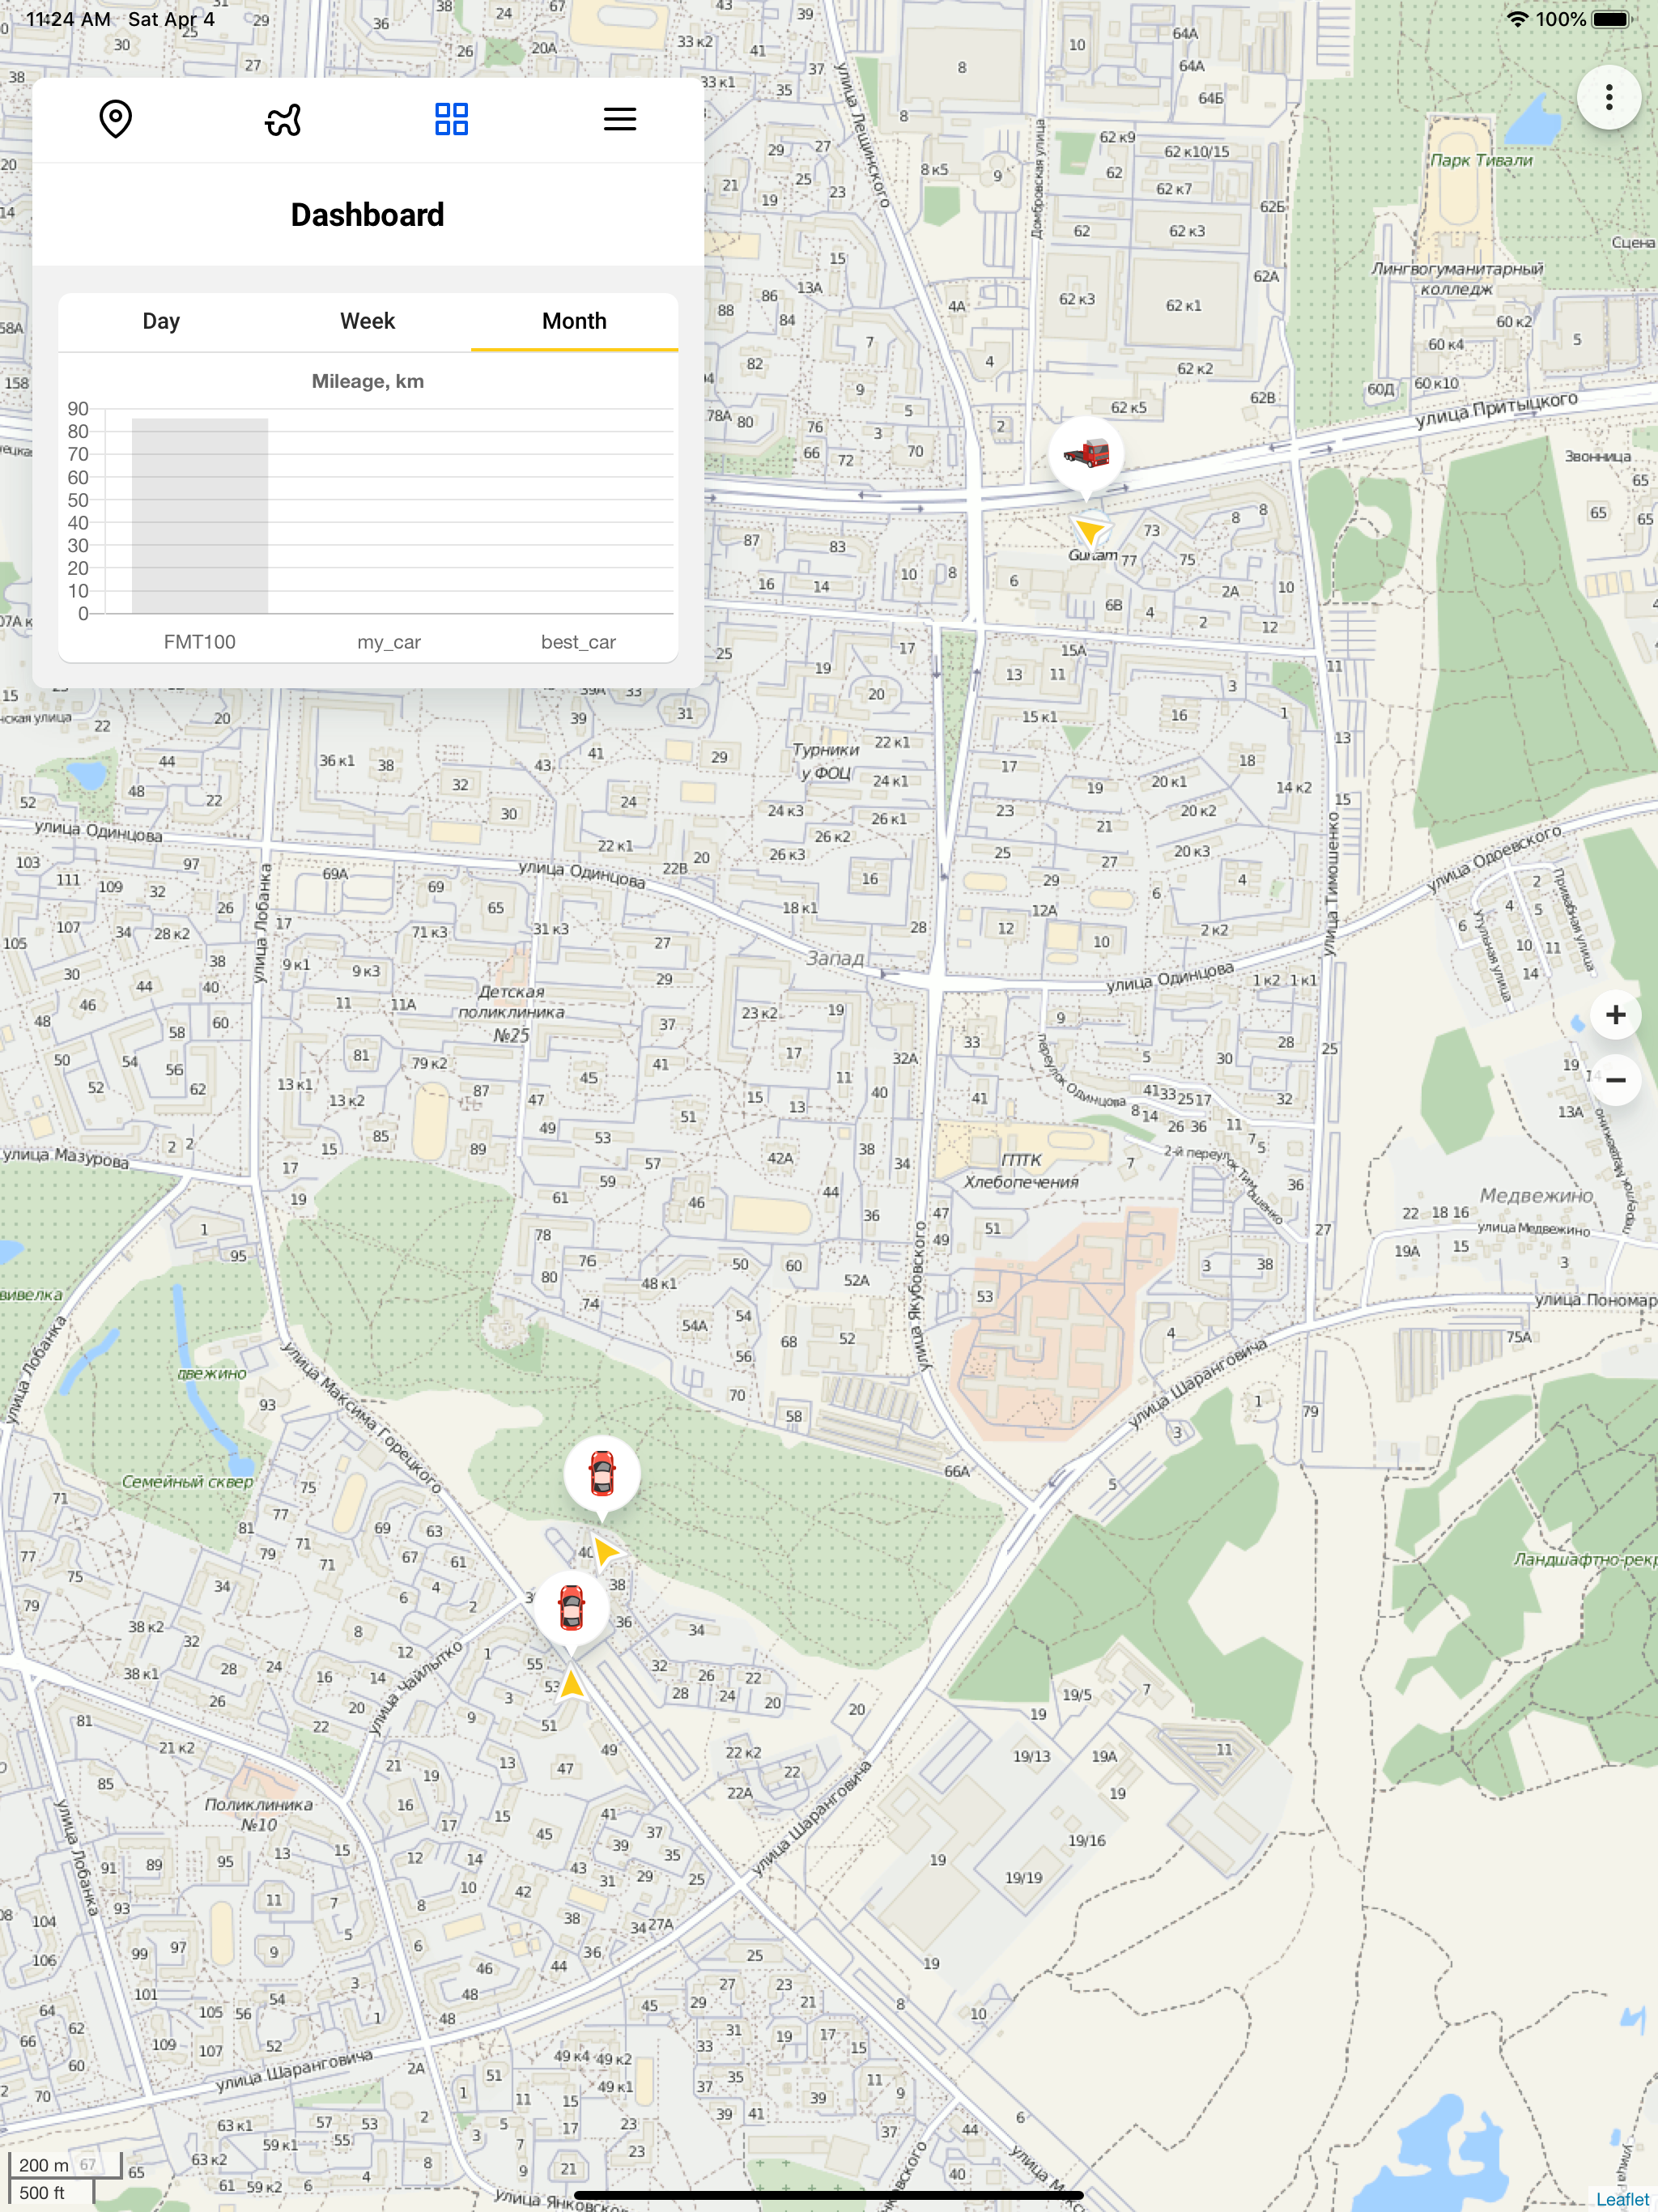1658x2212 pixels.
Task: Click the FMT100 mileage bar
Action: coord(200,515)
